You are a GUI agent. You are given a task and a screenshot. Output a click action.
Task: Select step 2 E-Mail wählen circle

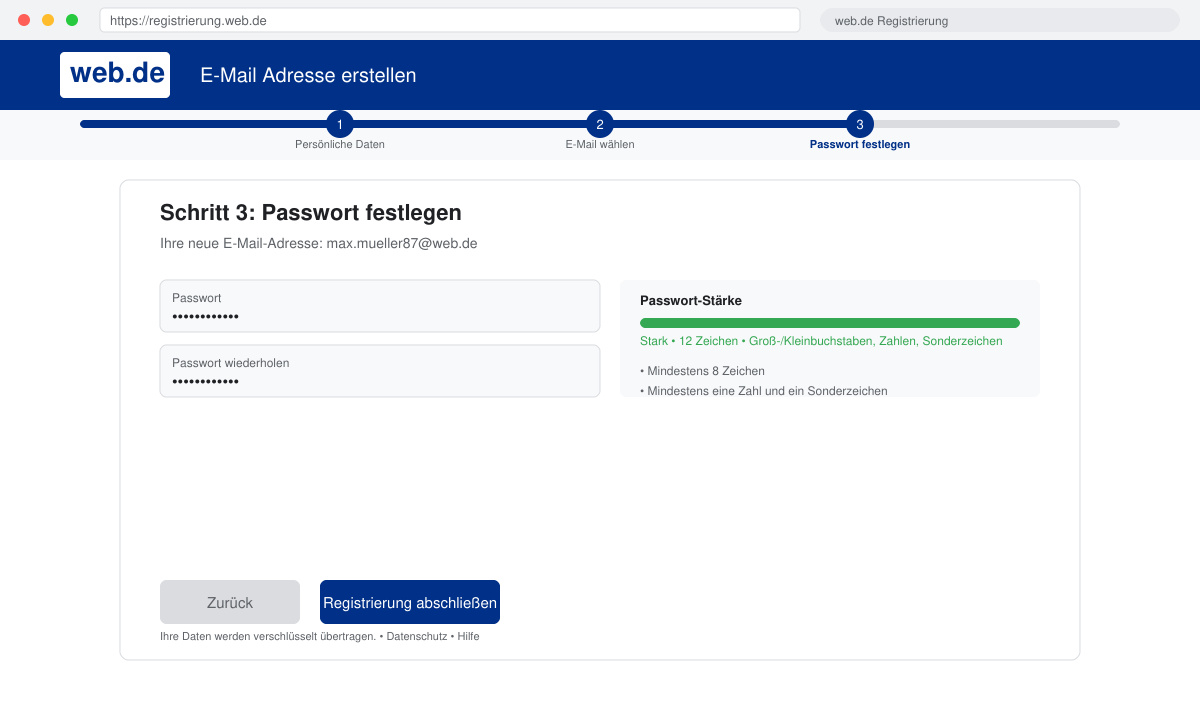600,124
